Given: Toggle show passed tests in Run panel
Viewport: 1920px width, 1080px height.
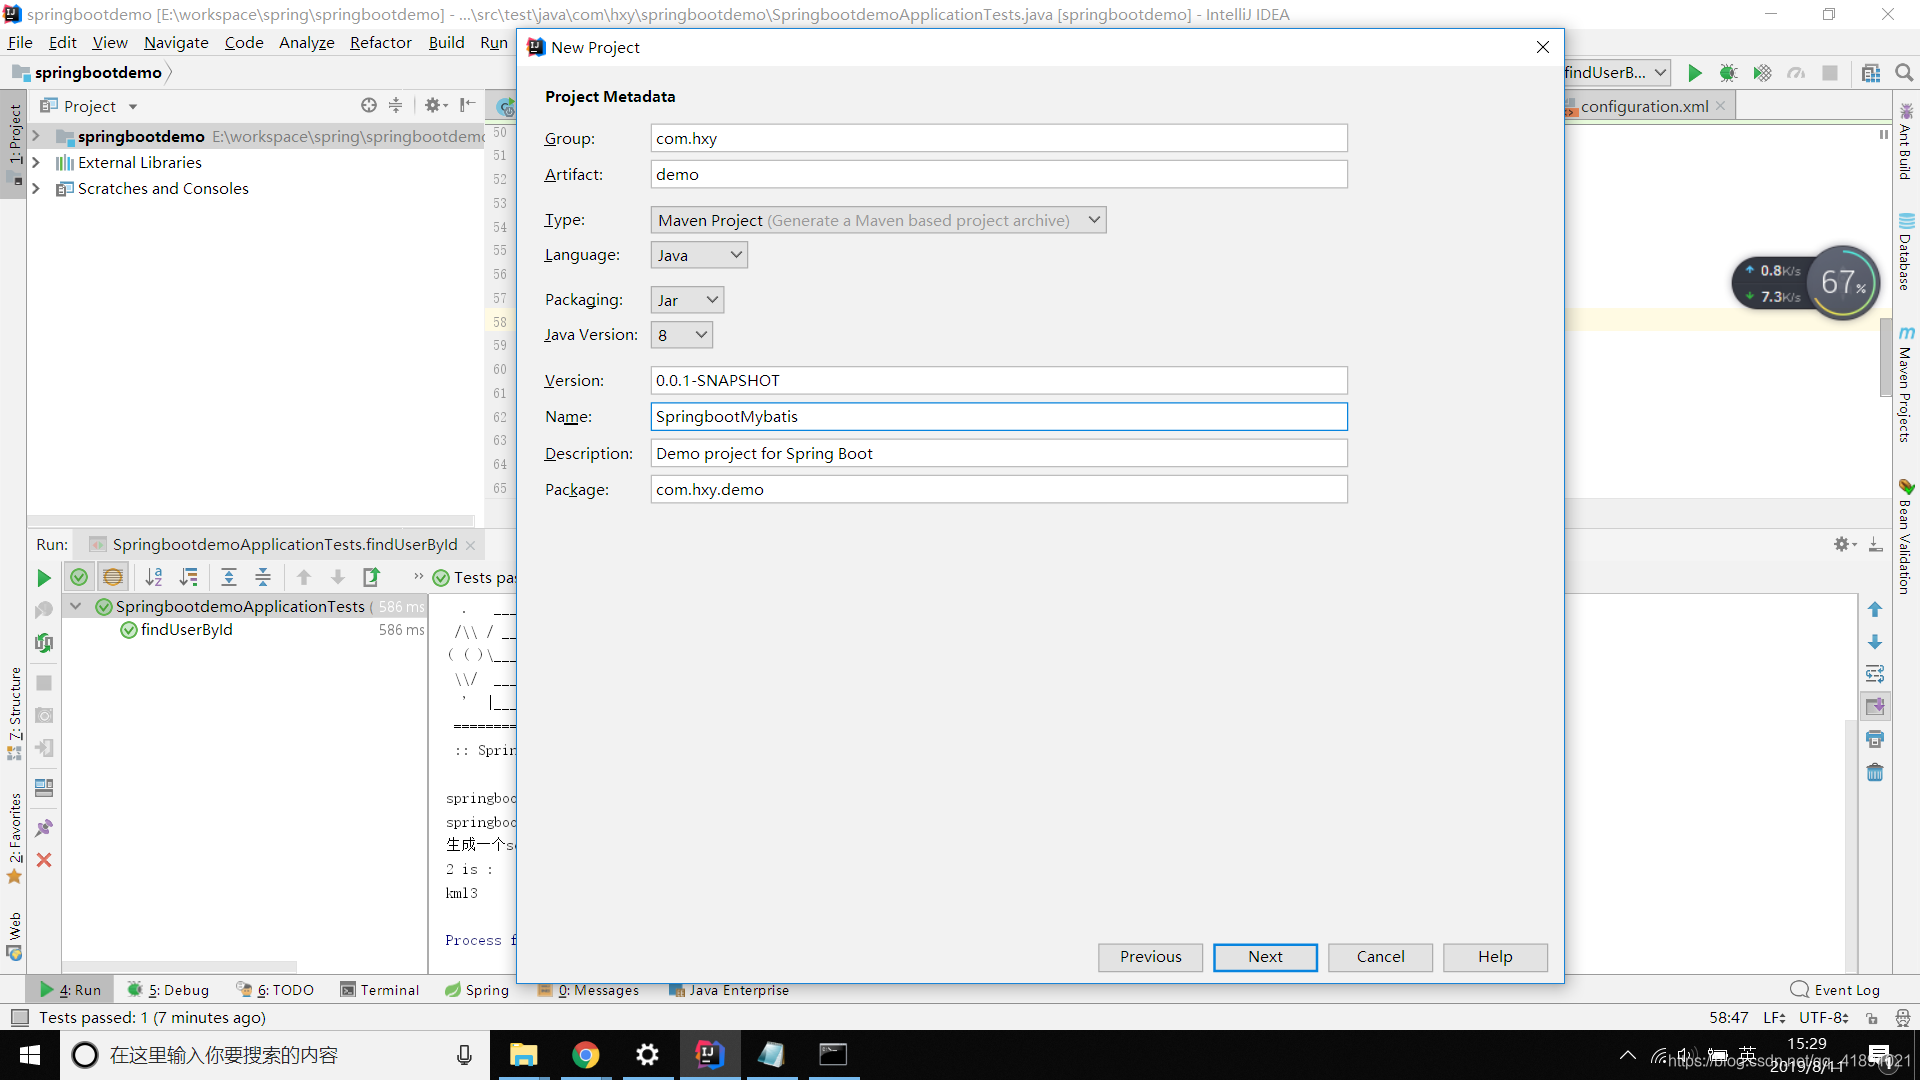Looking at the screenshot, I should click(79, 577).
